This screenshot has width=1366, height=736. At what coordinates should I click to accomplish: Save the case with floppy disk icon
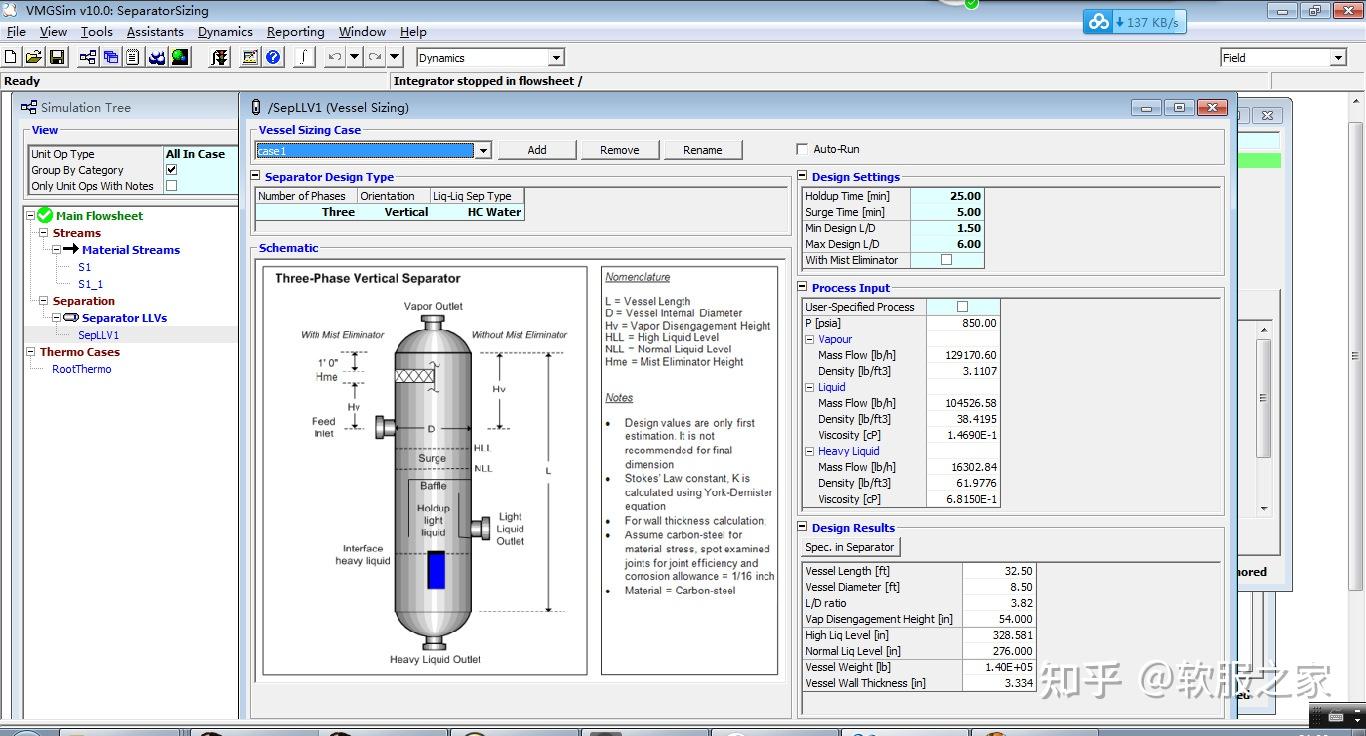pyautogui.click(x=57, y=58)
